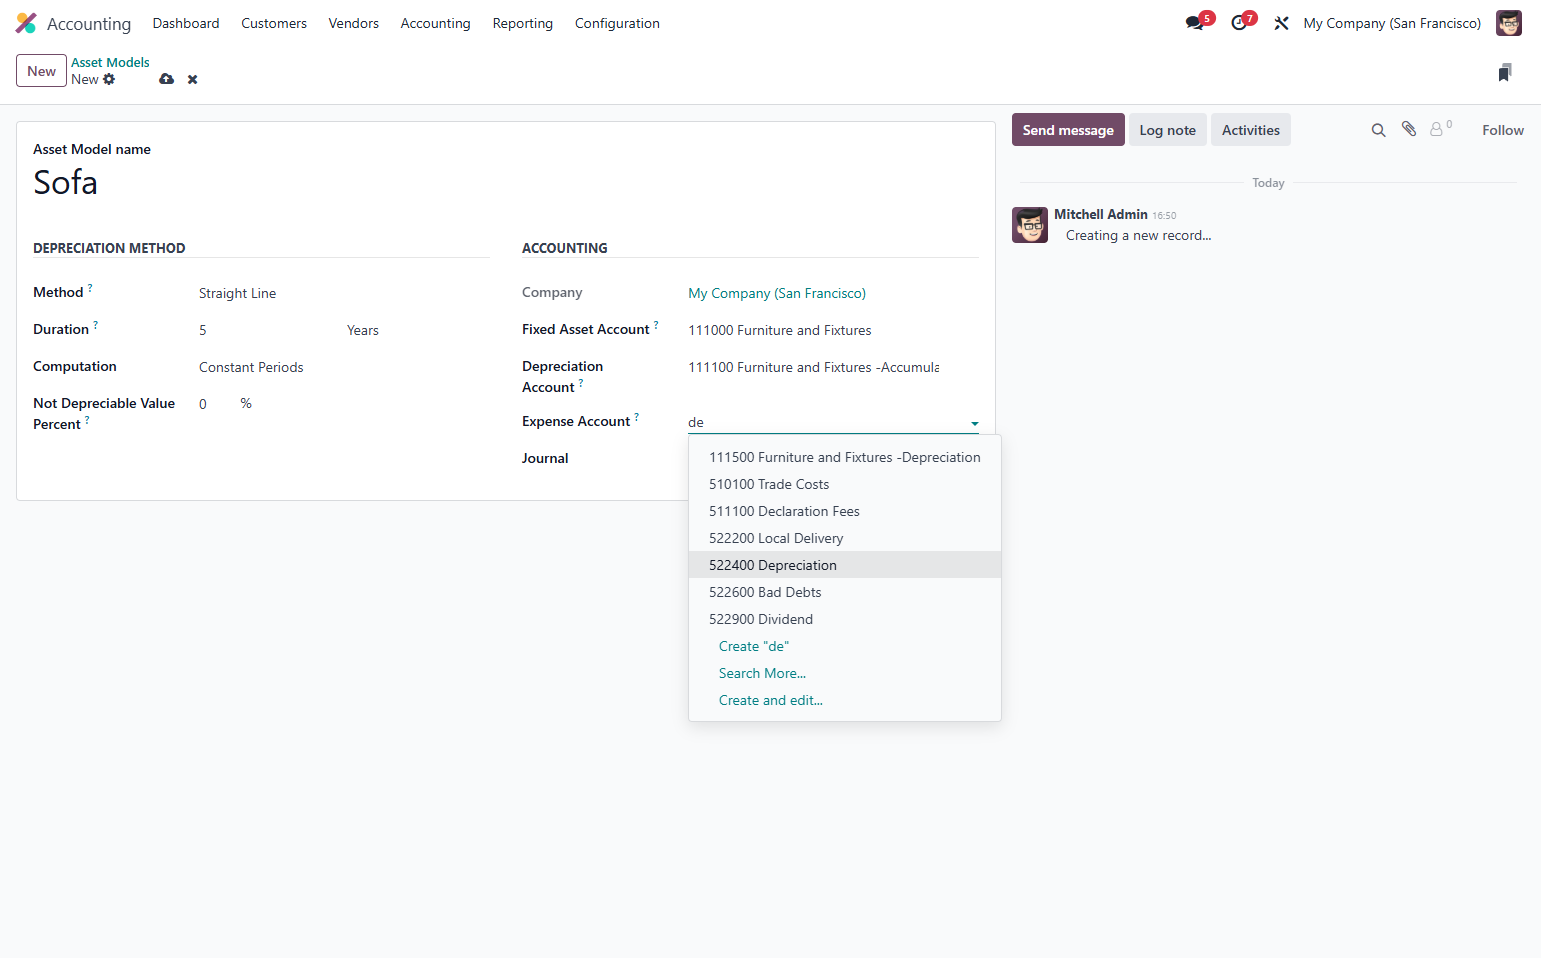Click the gear actions icon beside New
Viewport: 1541px width, 958px height.
coord(109,79)
